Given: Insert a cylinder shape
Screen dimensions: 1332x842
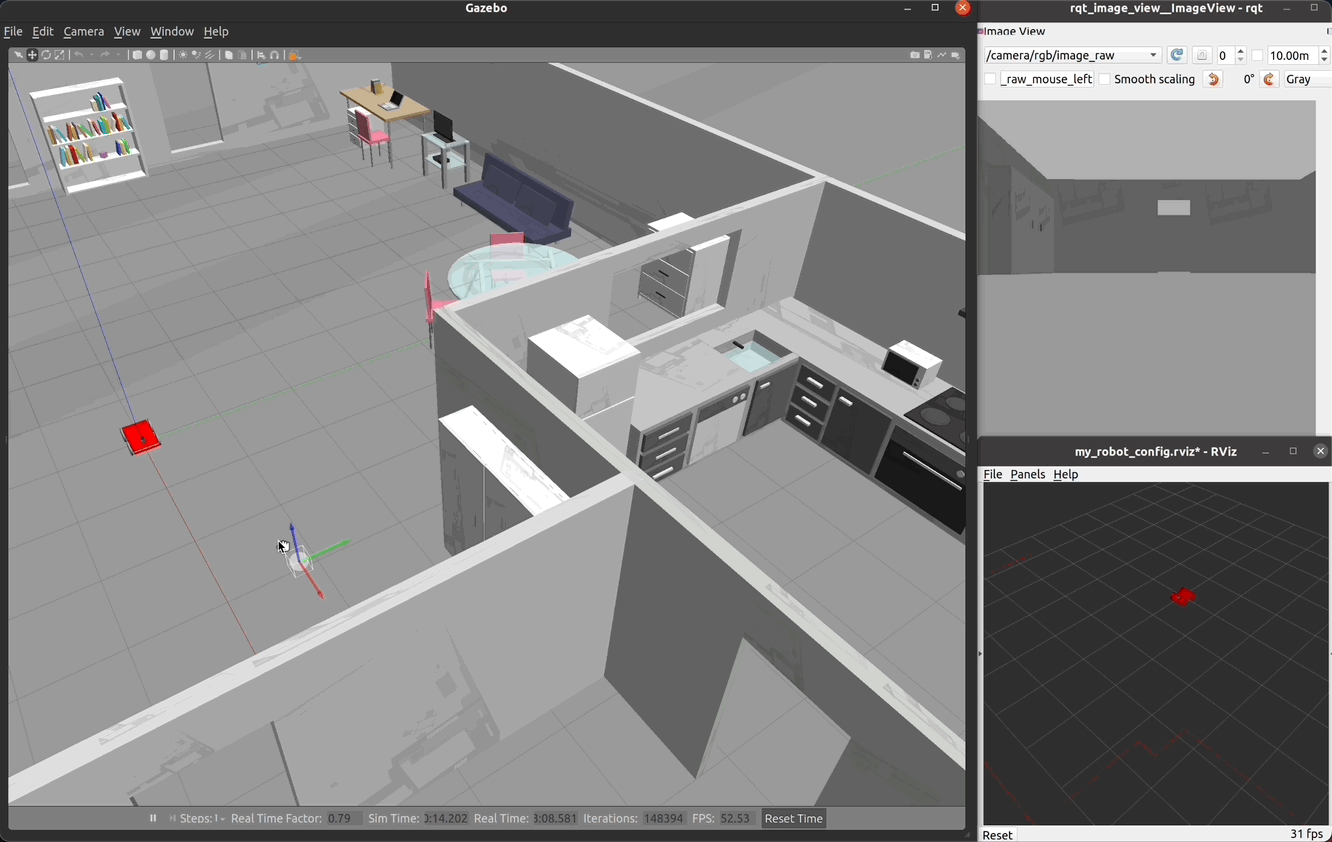Looking at the screenshot, I should point(164,55).
